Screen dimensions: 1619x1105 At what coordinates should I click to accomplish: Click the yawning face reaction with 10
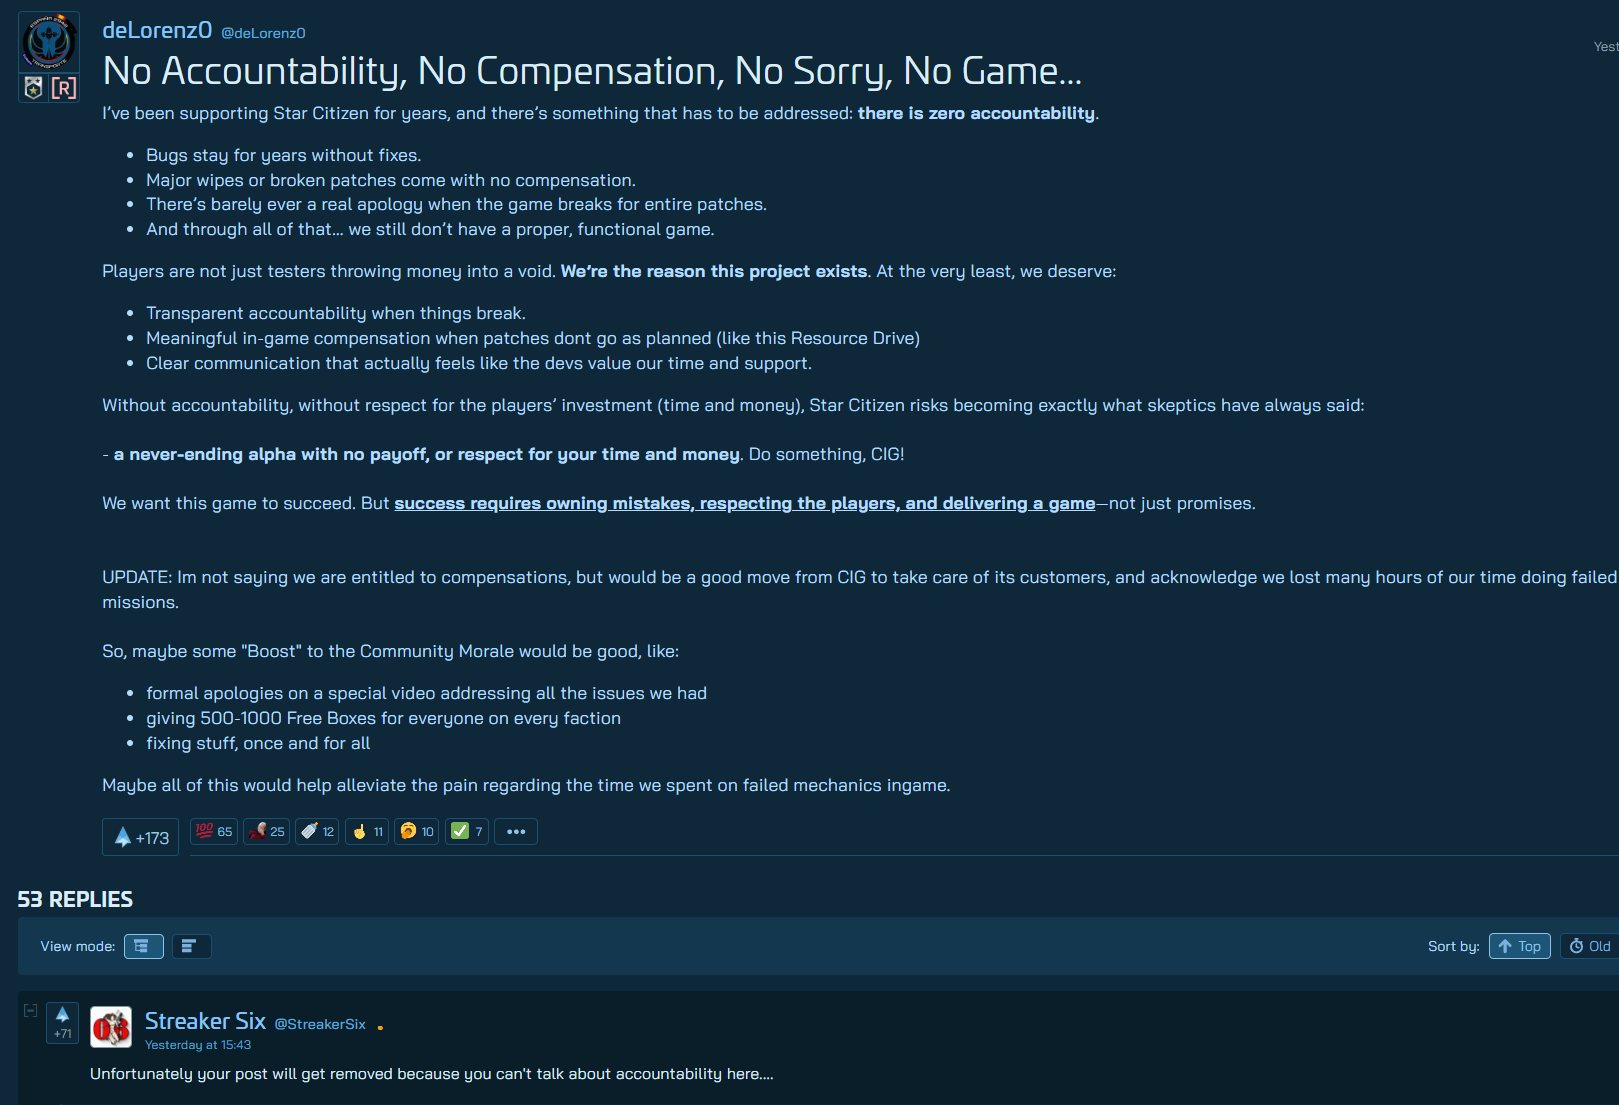click(417, 831)
